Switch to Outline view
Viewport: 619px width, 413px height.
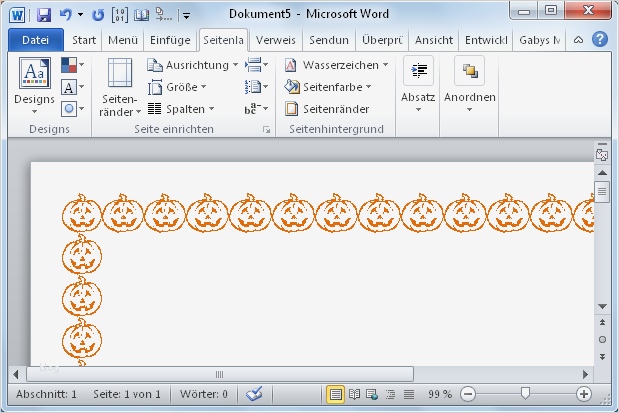390,394
